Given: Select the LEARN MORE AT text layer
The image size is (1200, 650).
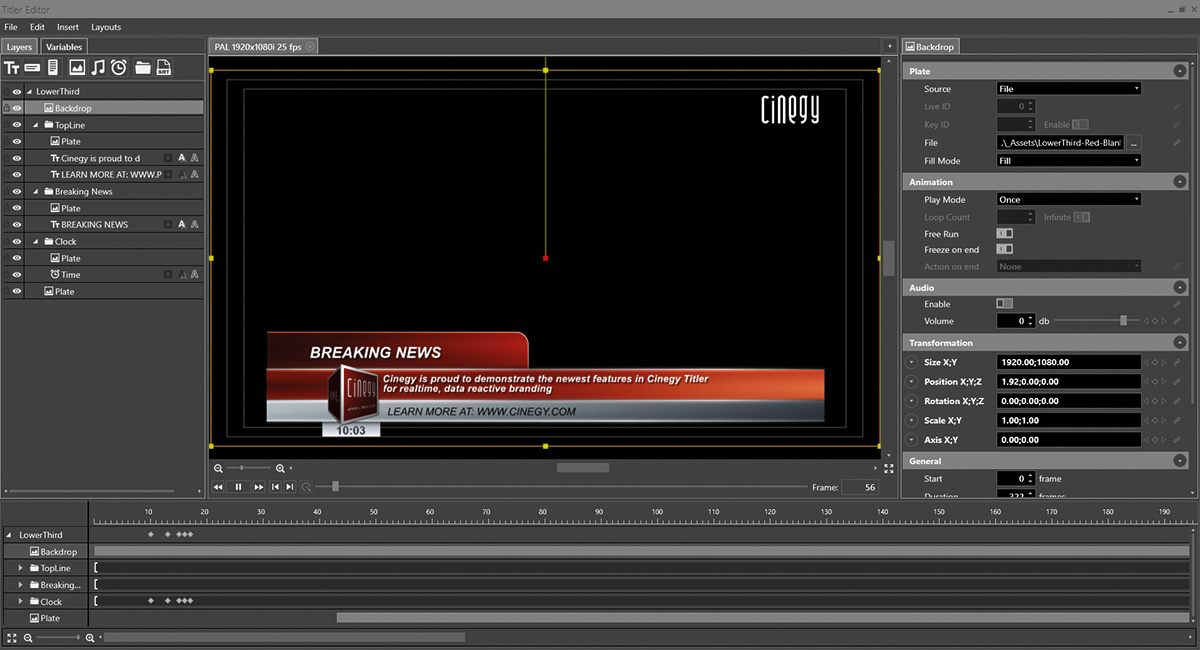Looking at the screenshot, I should point(111,175).
